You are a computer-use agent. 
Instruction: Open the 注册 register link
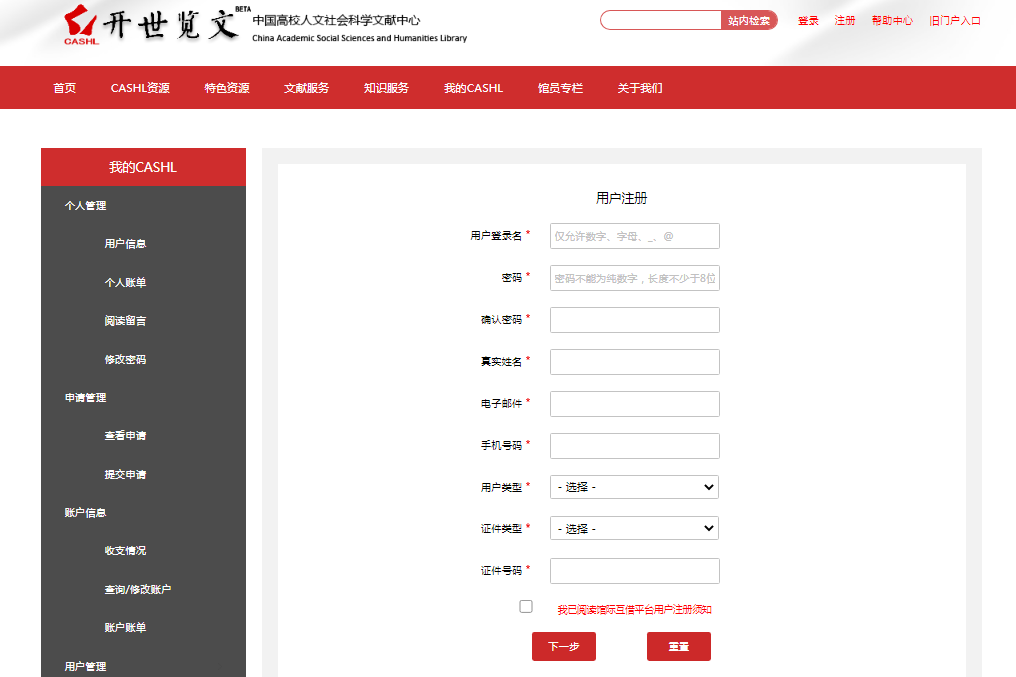click(x=845, y=21)
